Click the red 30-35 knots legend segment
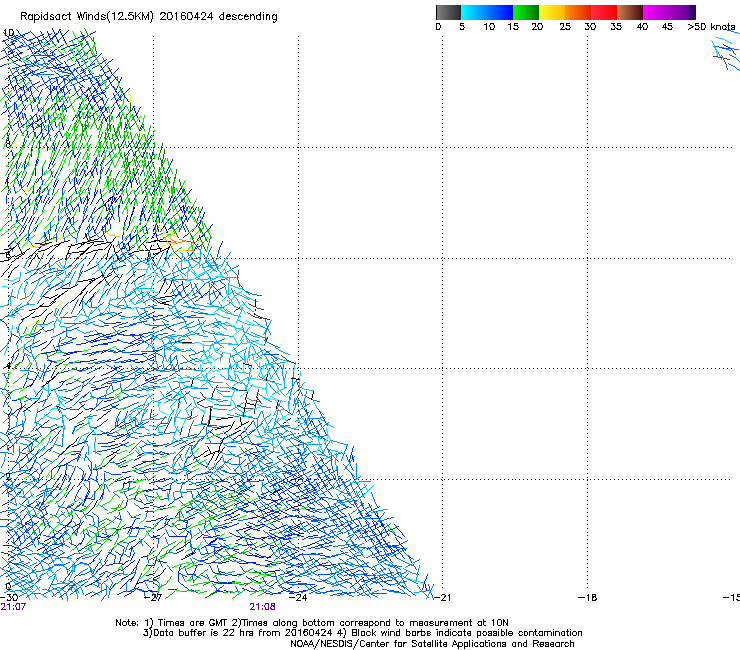Image resolution: width=740 pixels, height=650 pixels. click(604, 12)
